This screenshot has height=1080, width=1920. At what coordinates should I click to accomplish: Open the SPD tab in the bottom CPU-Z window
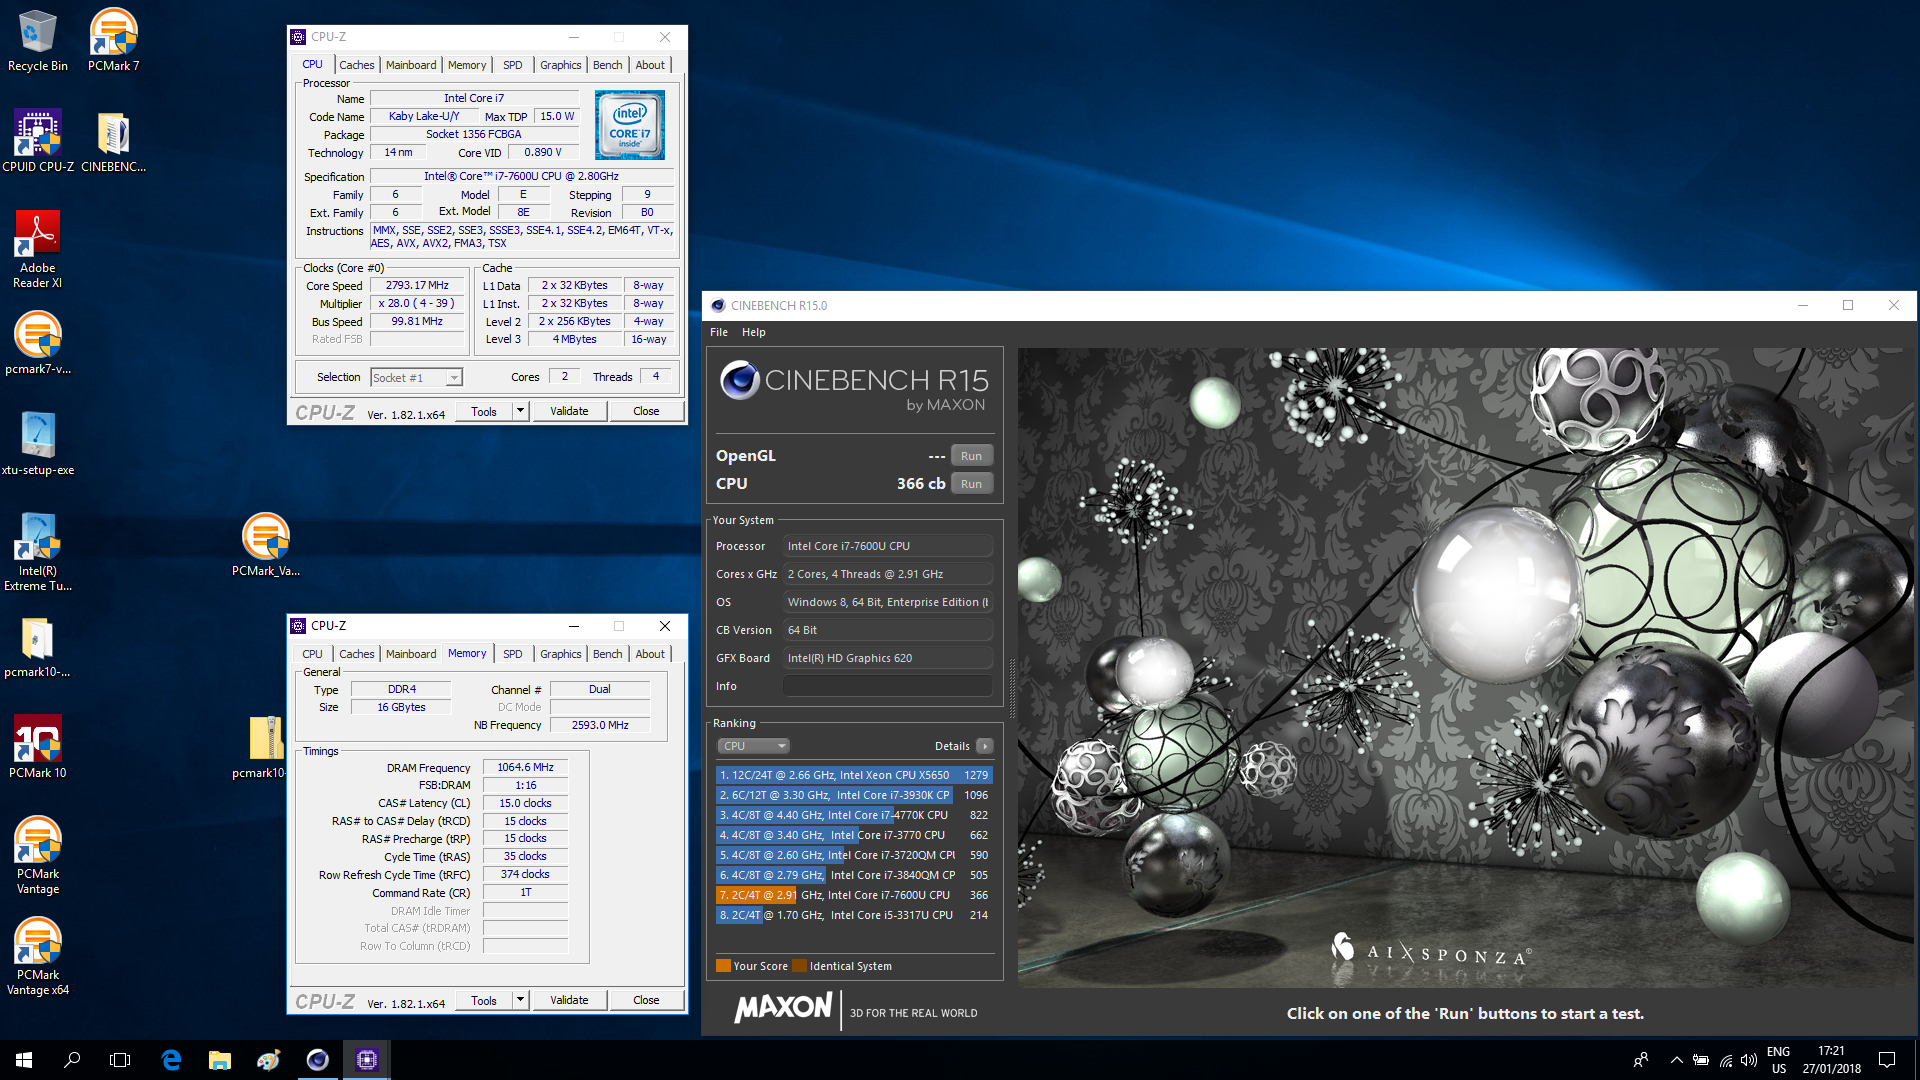(513, 654)
